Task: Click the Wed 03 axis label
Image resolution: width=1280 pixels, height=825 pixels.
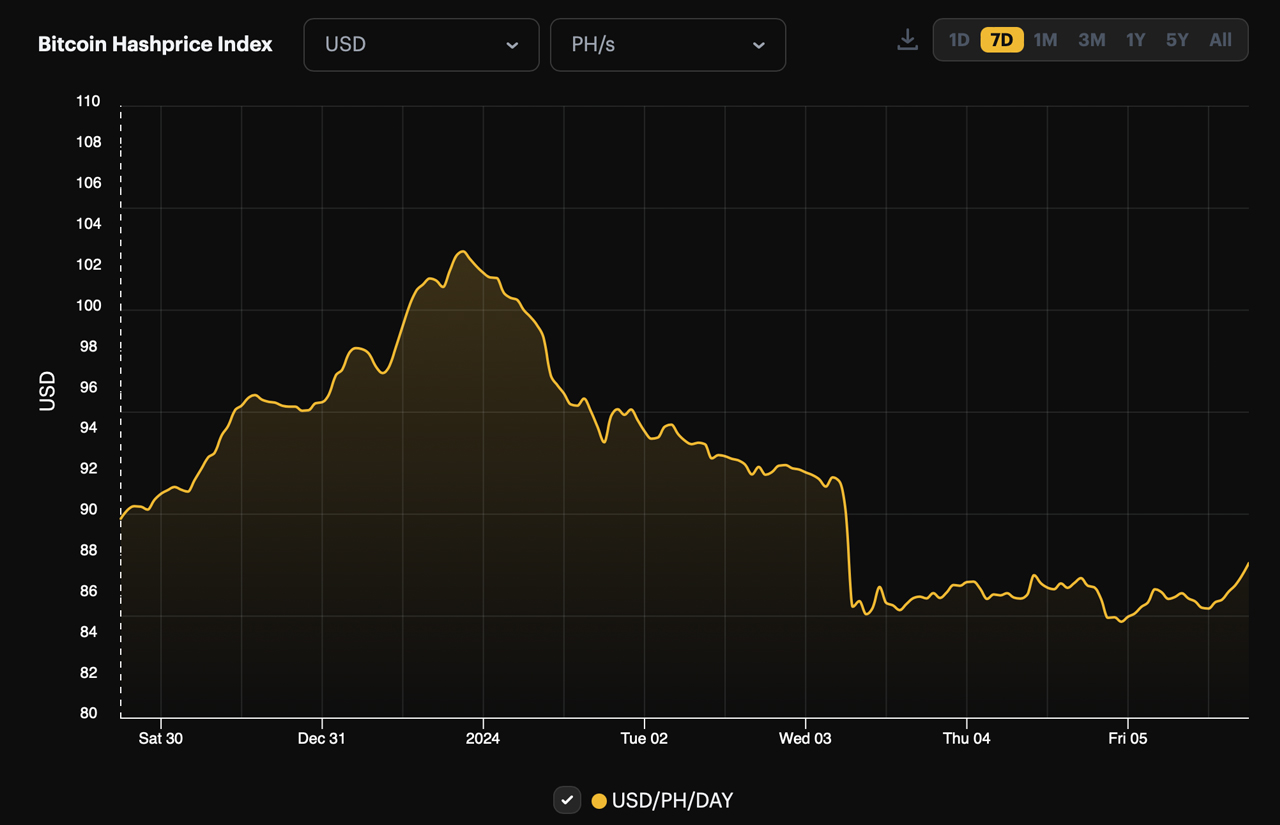Action: pyautogui.click(x=805, y=738)
